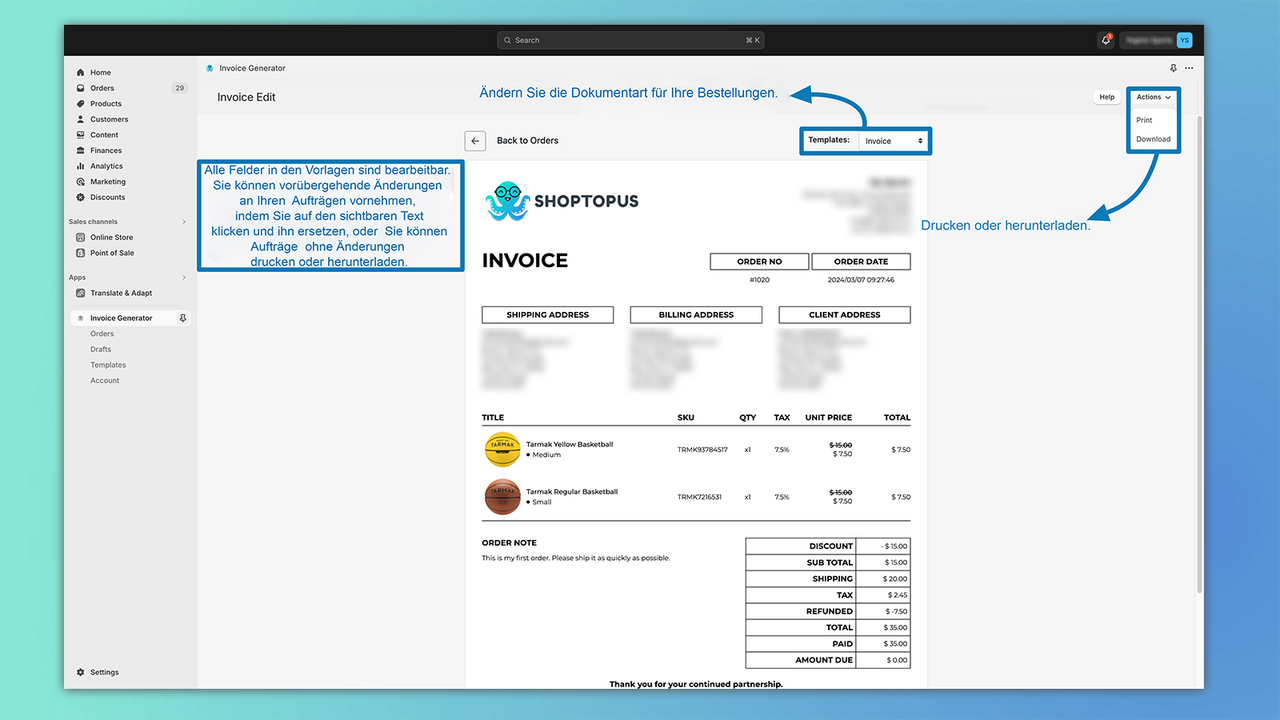
Task: Click the SHIPPING ADDRESS header box
Action: coord(547,315)
